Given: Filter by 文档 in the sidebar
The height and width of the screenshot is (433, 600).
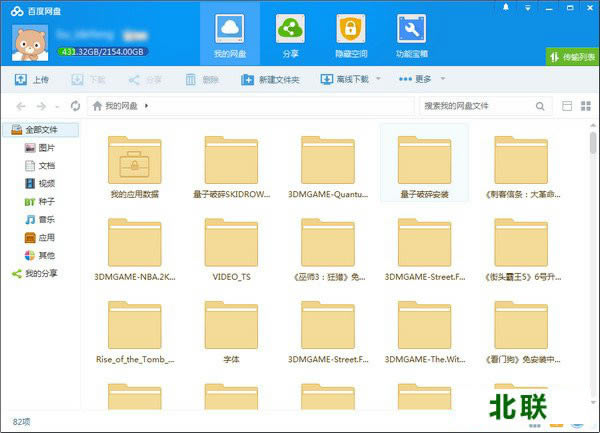Looking at the screenshot, I should coord(40,166).
